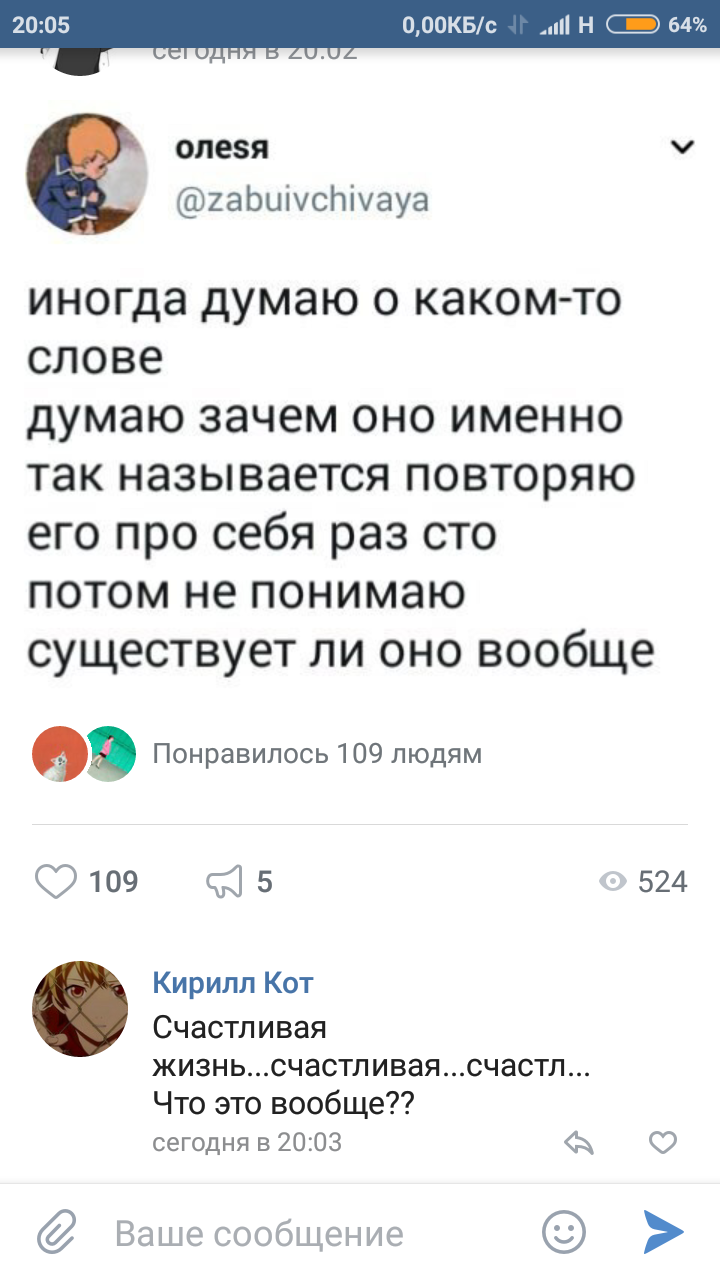Click the 'Понравилось 109 людям' link

[316, 754]
